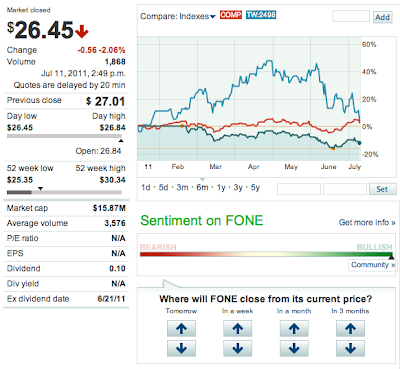Click the Set date range button
Screen dimensions: 400x369
382,189
